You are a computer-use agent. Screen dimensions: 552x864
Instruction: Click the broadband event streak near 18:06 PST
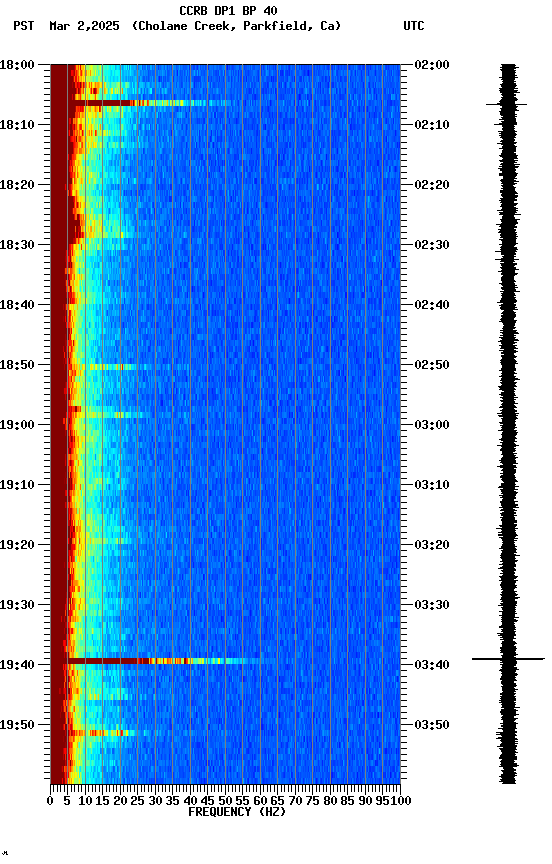click(151, 103)
